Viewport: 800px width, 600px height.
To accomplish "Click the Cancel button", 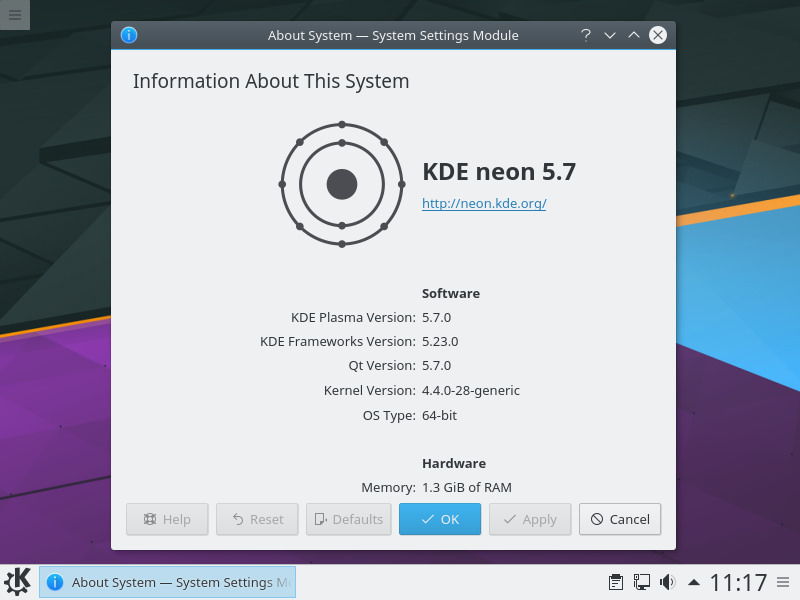I will [620, 519].
